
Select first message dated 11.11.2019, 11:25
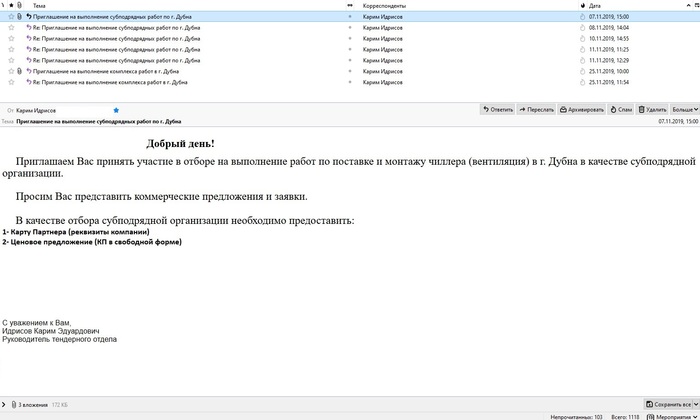click(x=350, y=49)
